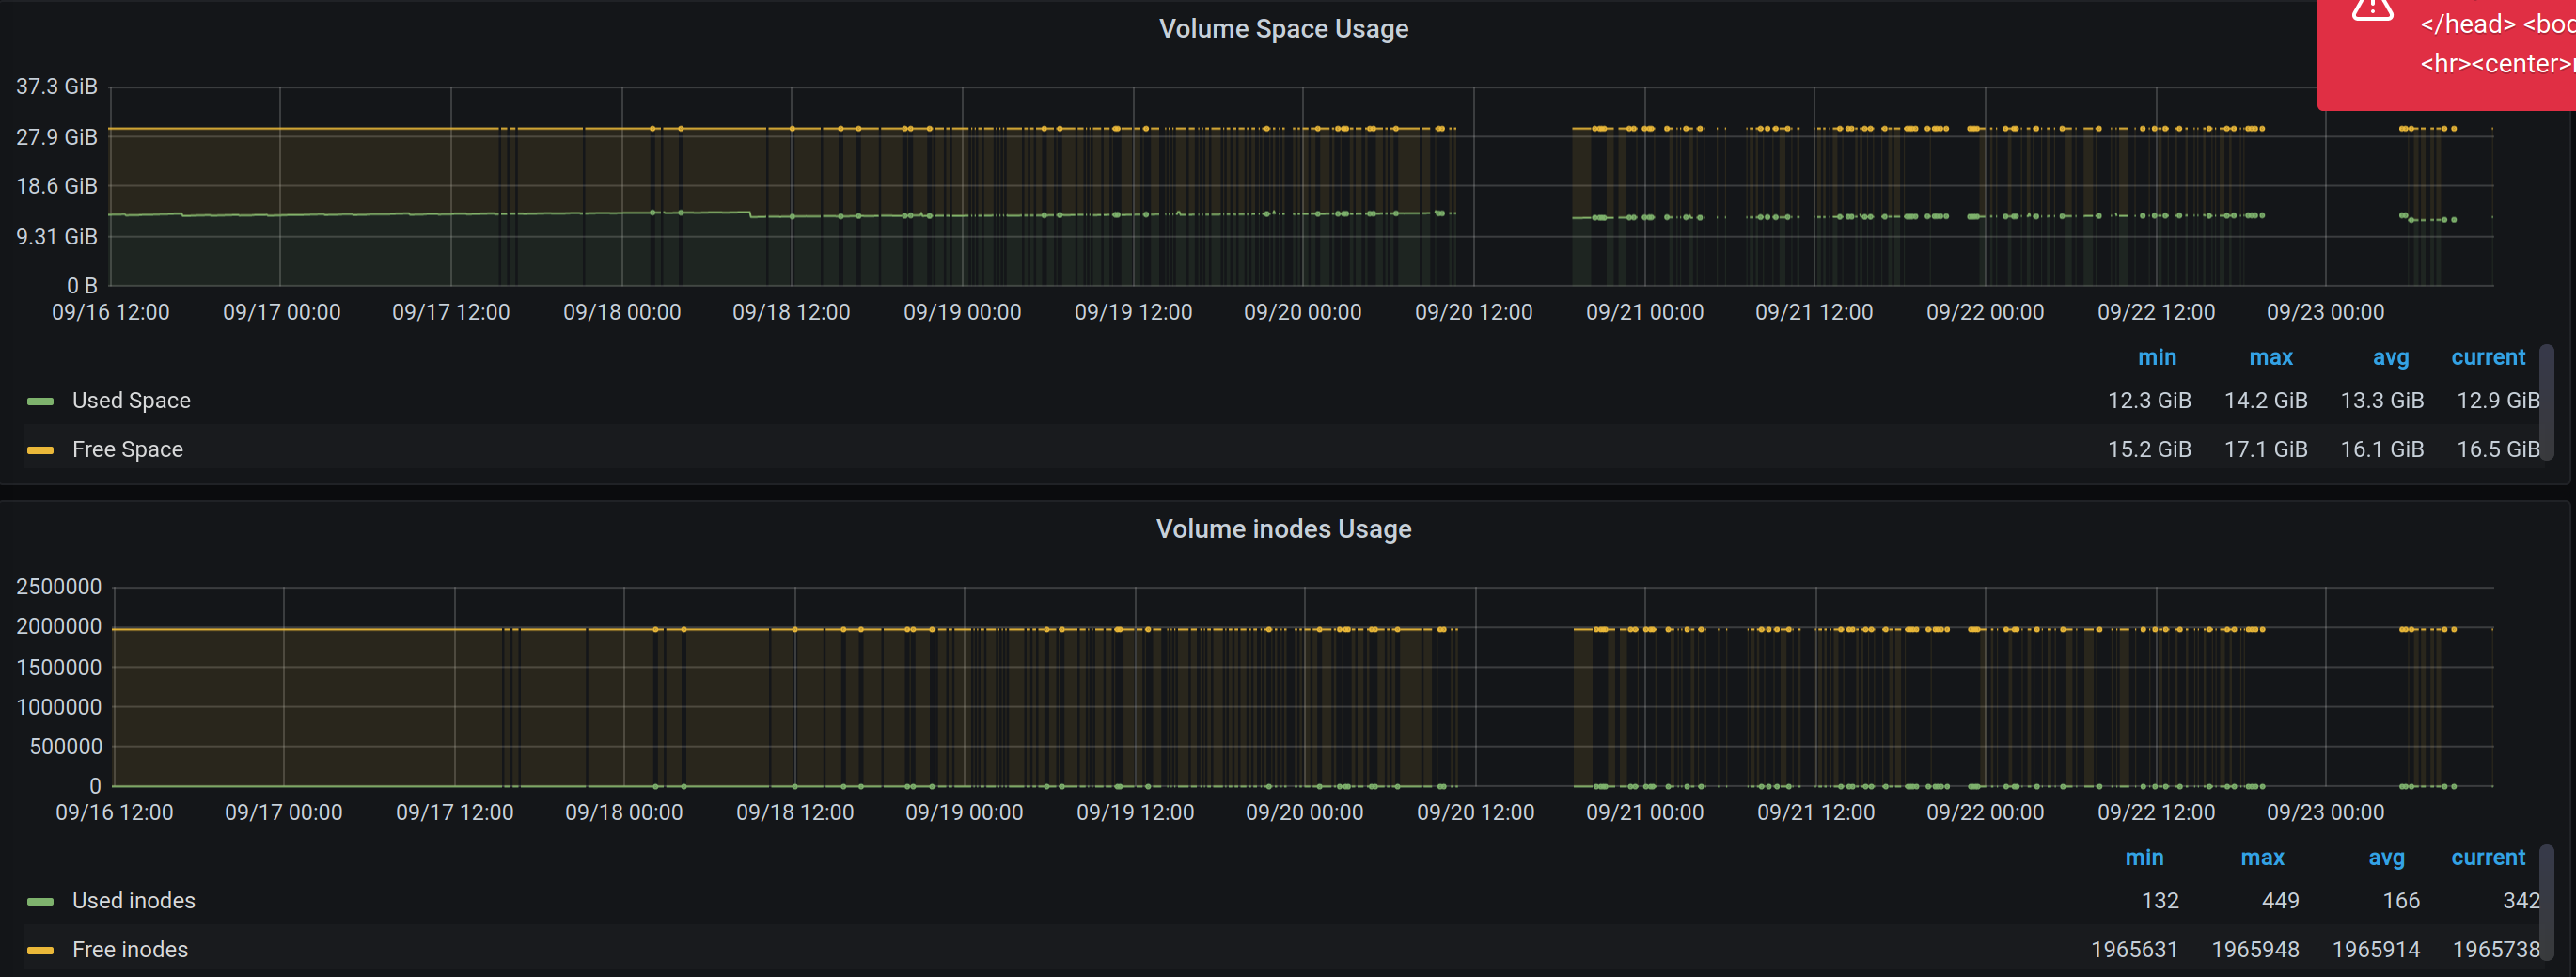Toggle visibility of the Used inodes series

point(133,900)
